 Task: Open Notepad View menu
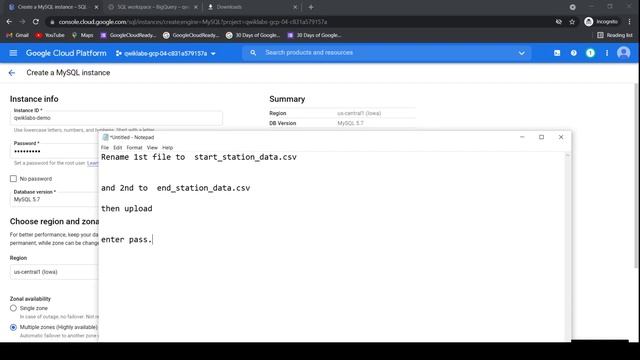click(x=152, y=148)
